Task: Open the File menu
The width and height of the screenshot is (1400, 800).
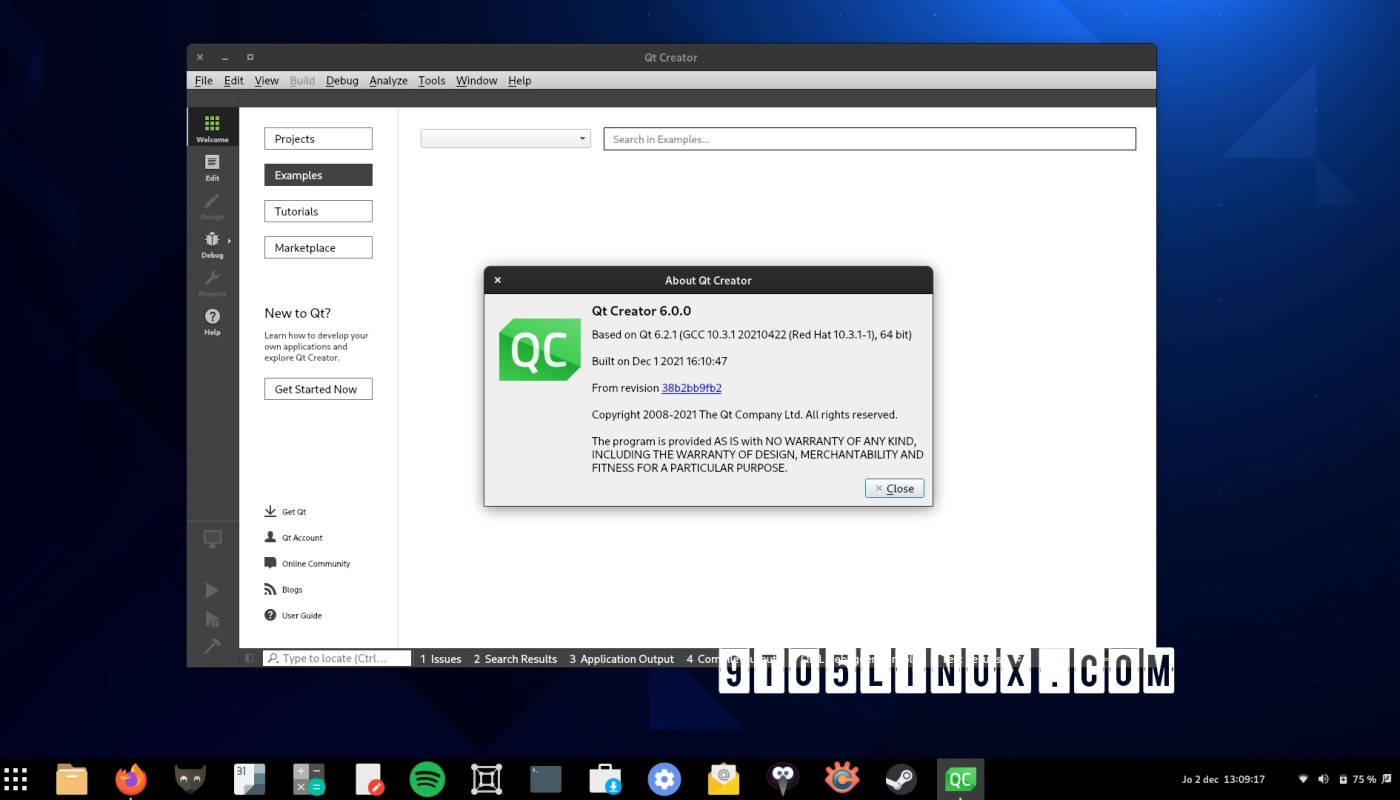Action: pos(203,81)
